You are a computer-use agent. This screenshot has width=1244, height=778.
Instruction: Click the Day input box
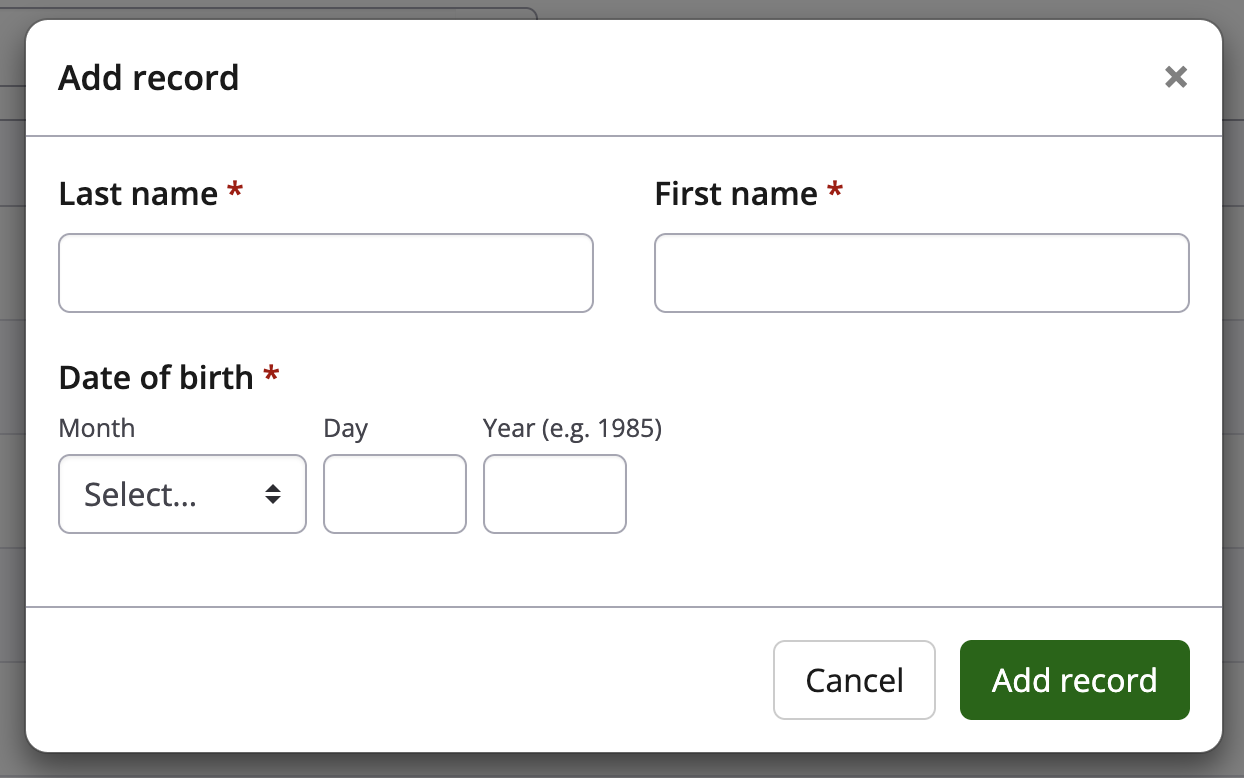click(x=394, y=494)
